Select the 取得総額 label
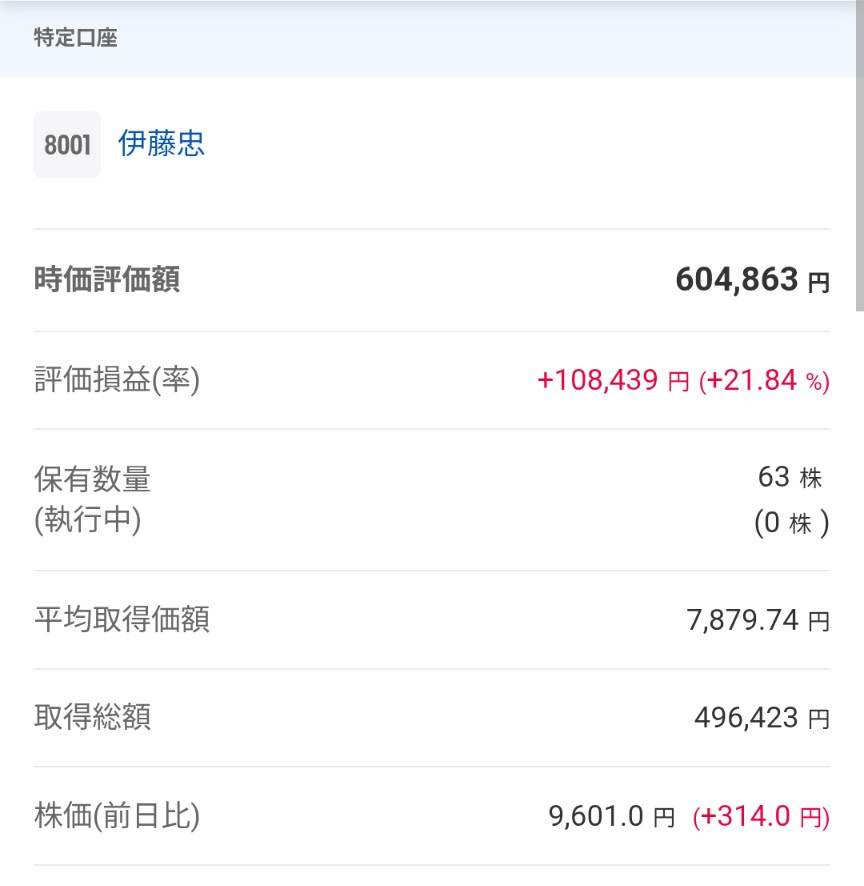 [x=92, y=718]
